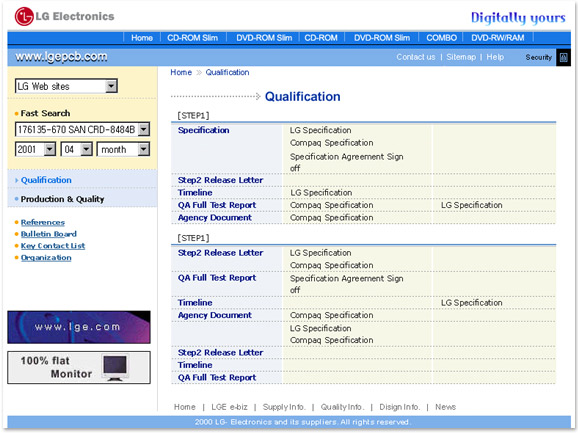Open the Organization link
Screen dimensions: 578x434
click(46, 258)
